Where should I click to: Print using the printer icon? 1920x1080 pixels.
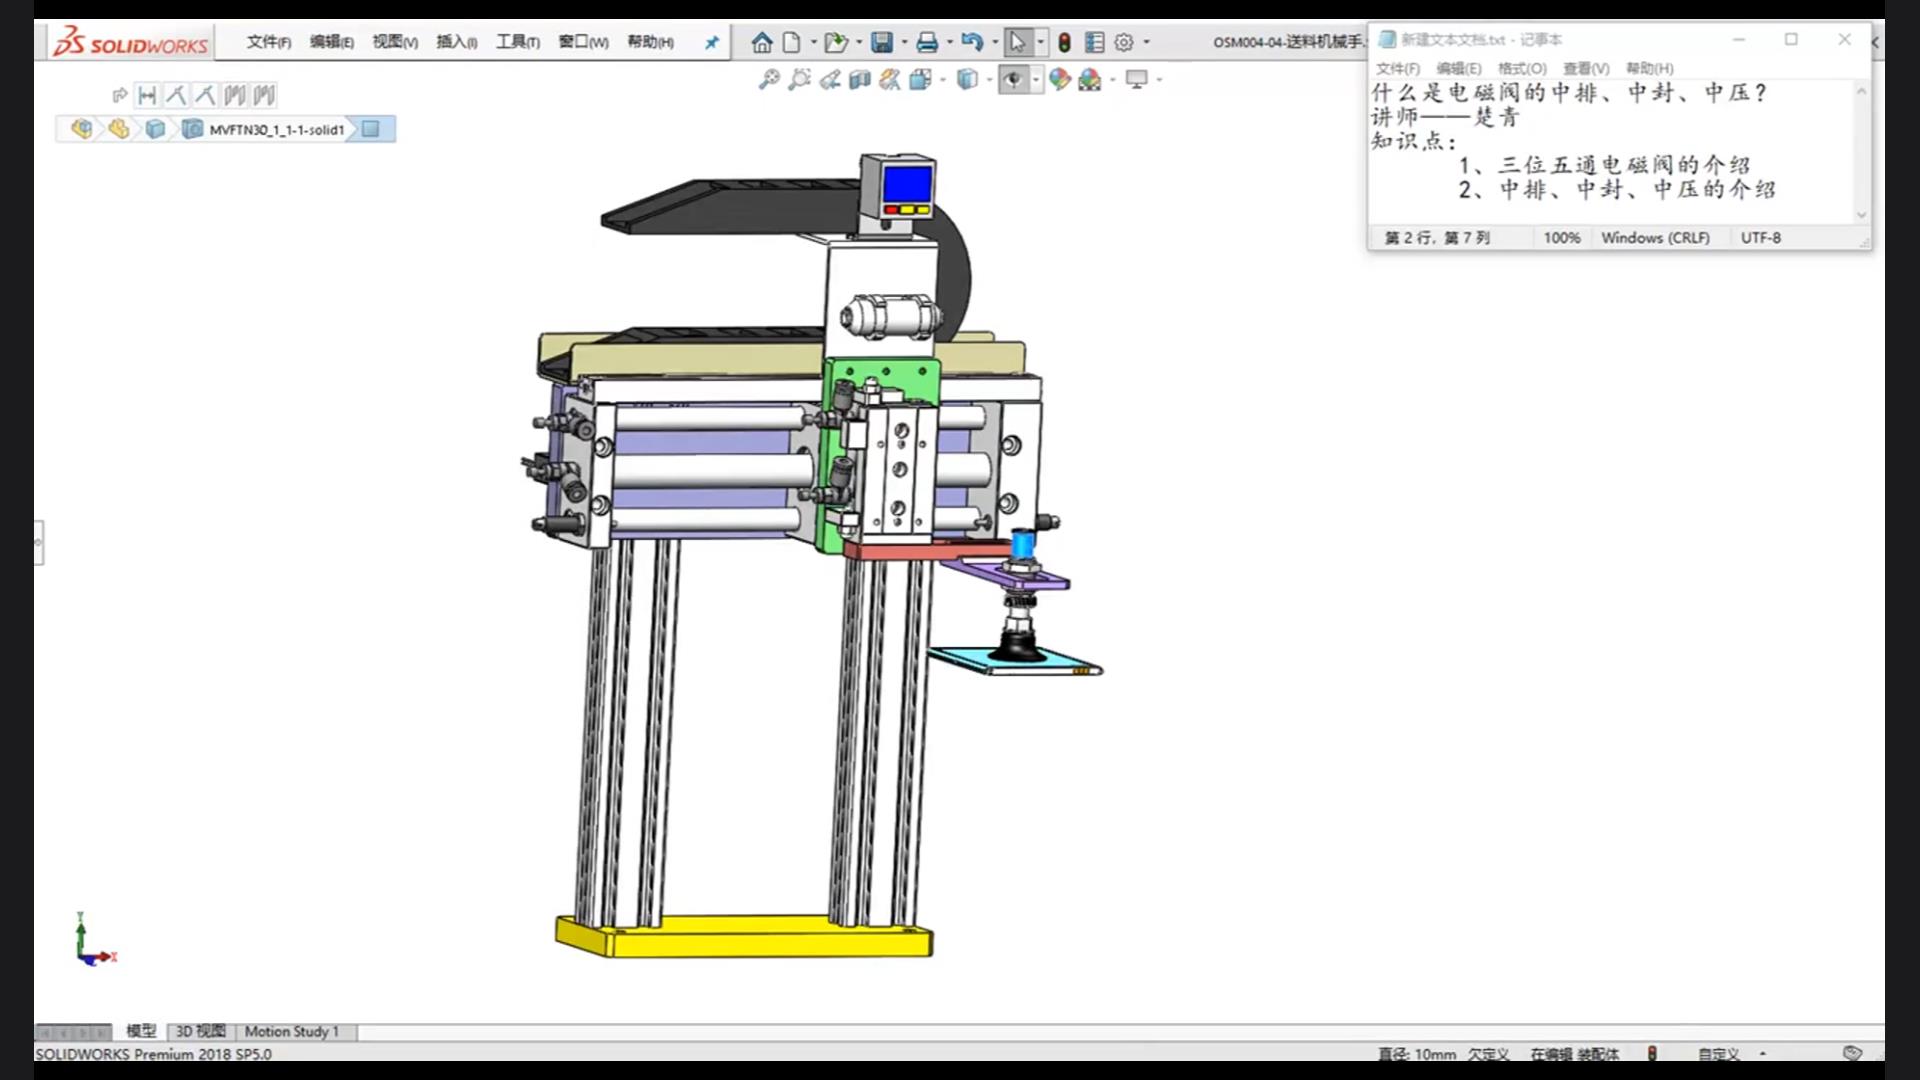(927, 42)
